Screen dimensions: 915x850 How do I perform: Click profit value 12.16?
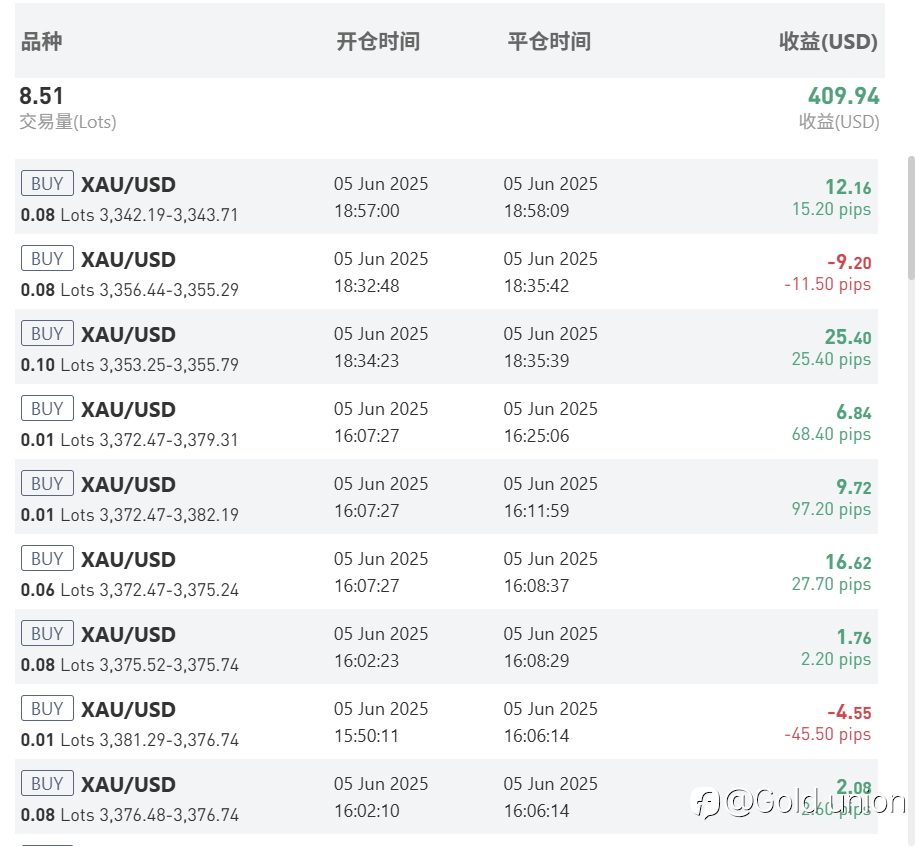tap(848, 187)
